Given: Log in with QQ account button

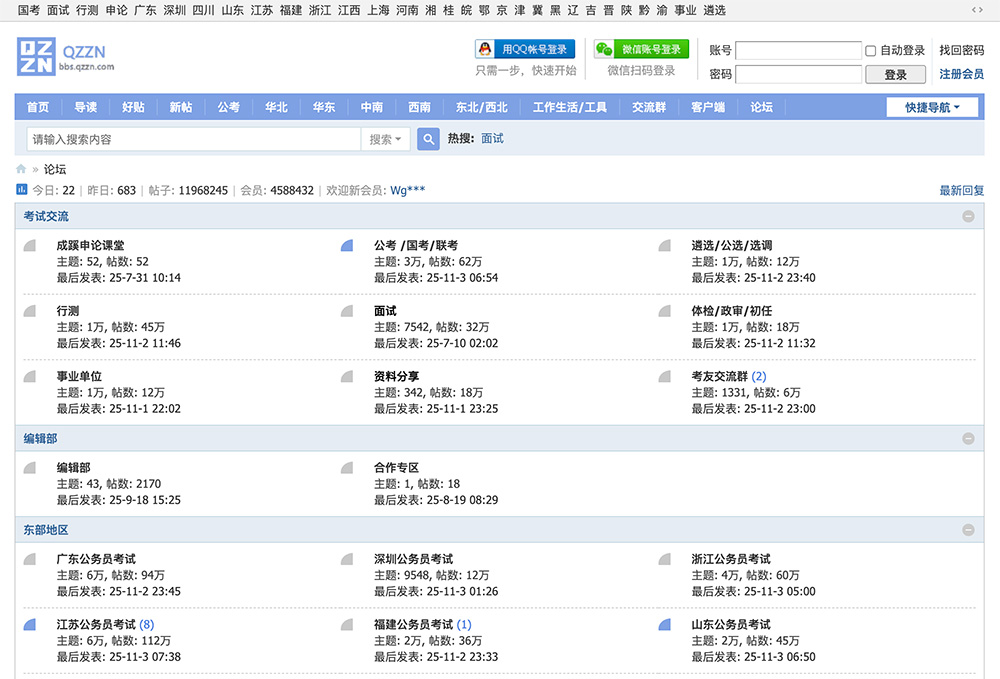Looking at the screenshot, I should 525,49.
